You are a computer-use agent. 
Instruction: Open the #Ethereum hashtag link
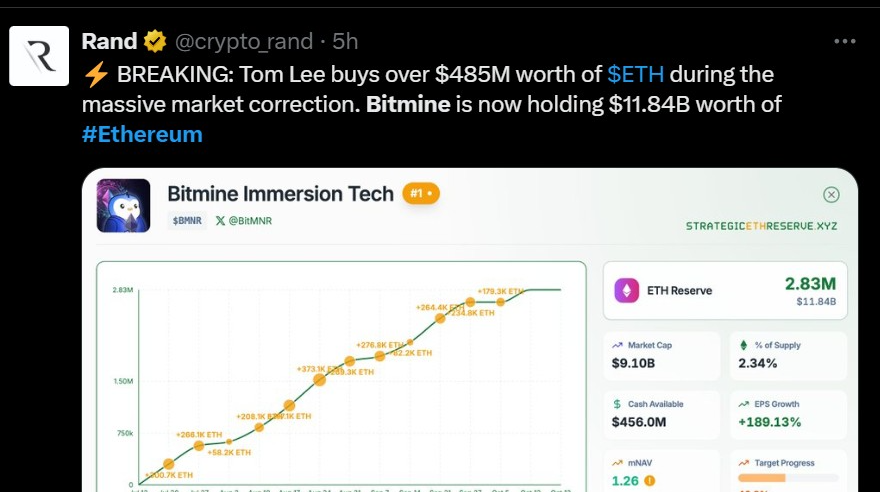[142, 133]
